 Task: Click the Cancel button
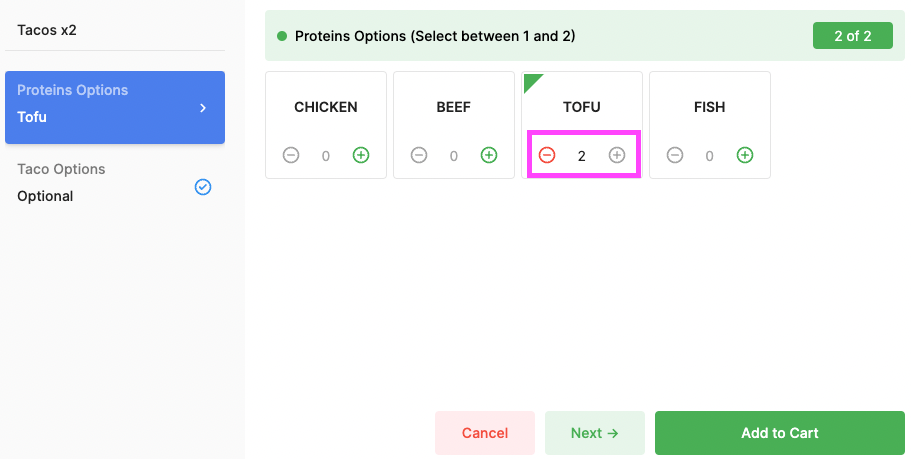point(485,433)
